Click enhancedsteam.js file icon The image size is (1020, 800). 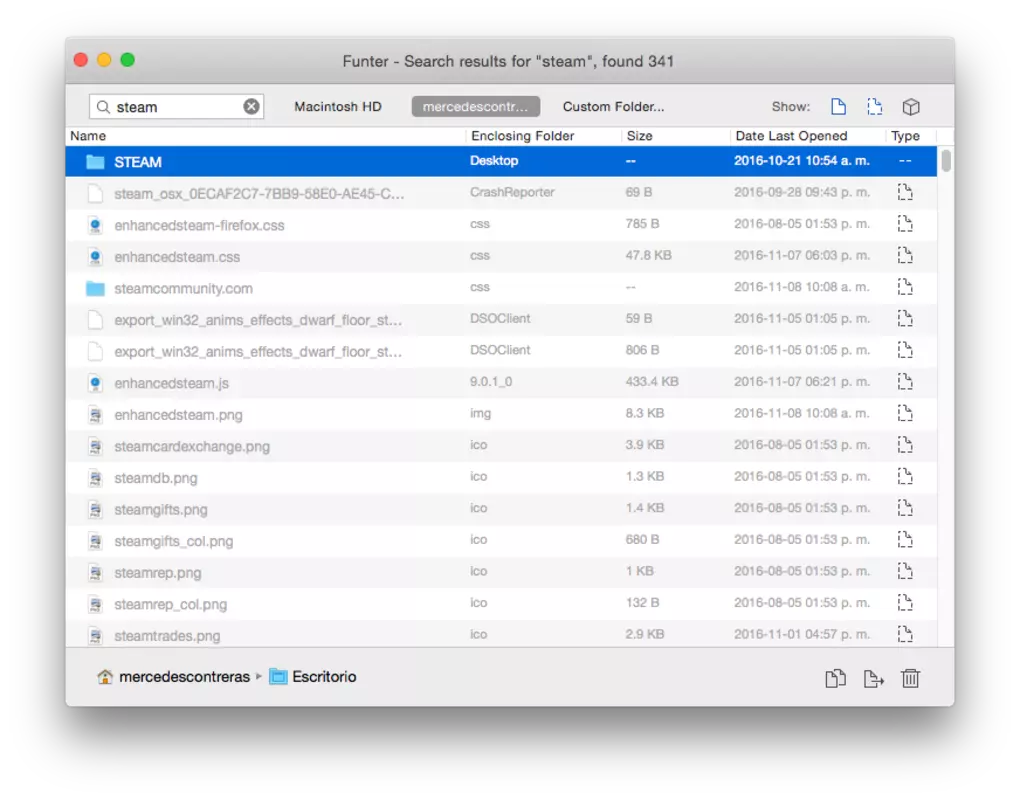(x=96, y=383)
